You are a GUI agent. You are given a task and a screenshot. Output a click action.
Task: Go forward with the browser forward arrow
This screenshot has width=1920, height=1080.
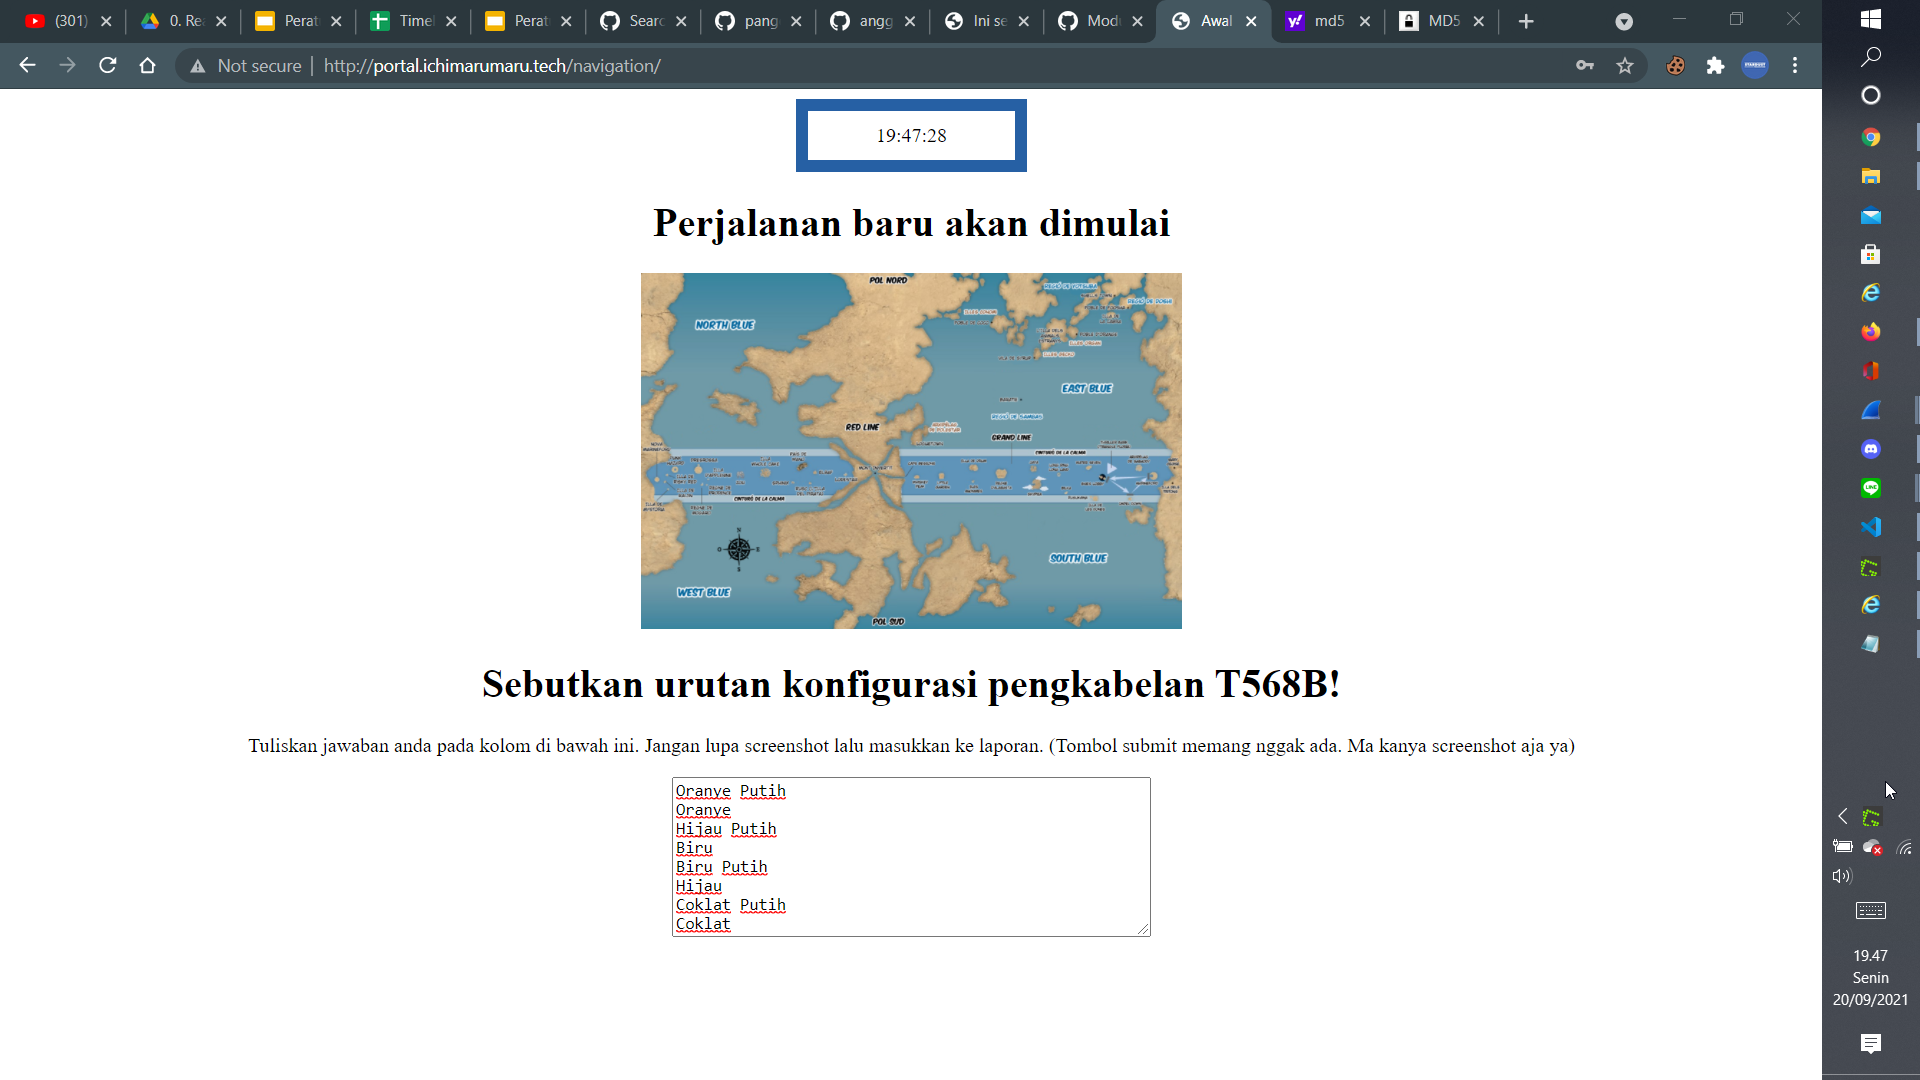[67, 66]
